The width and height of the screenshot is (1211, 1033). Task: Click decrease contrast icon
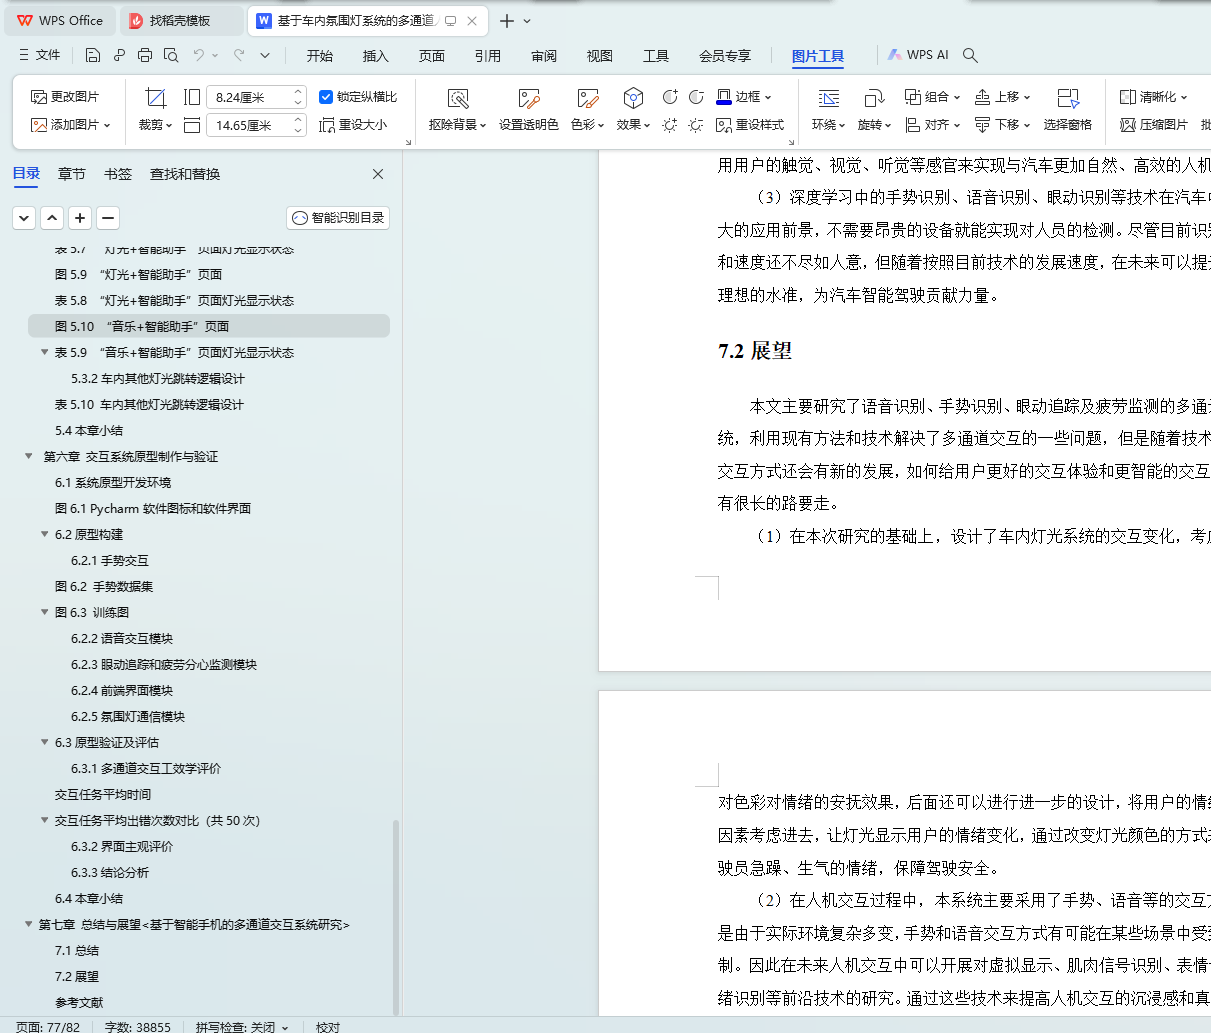pyautogui.click(x=696, y=97)
